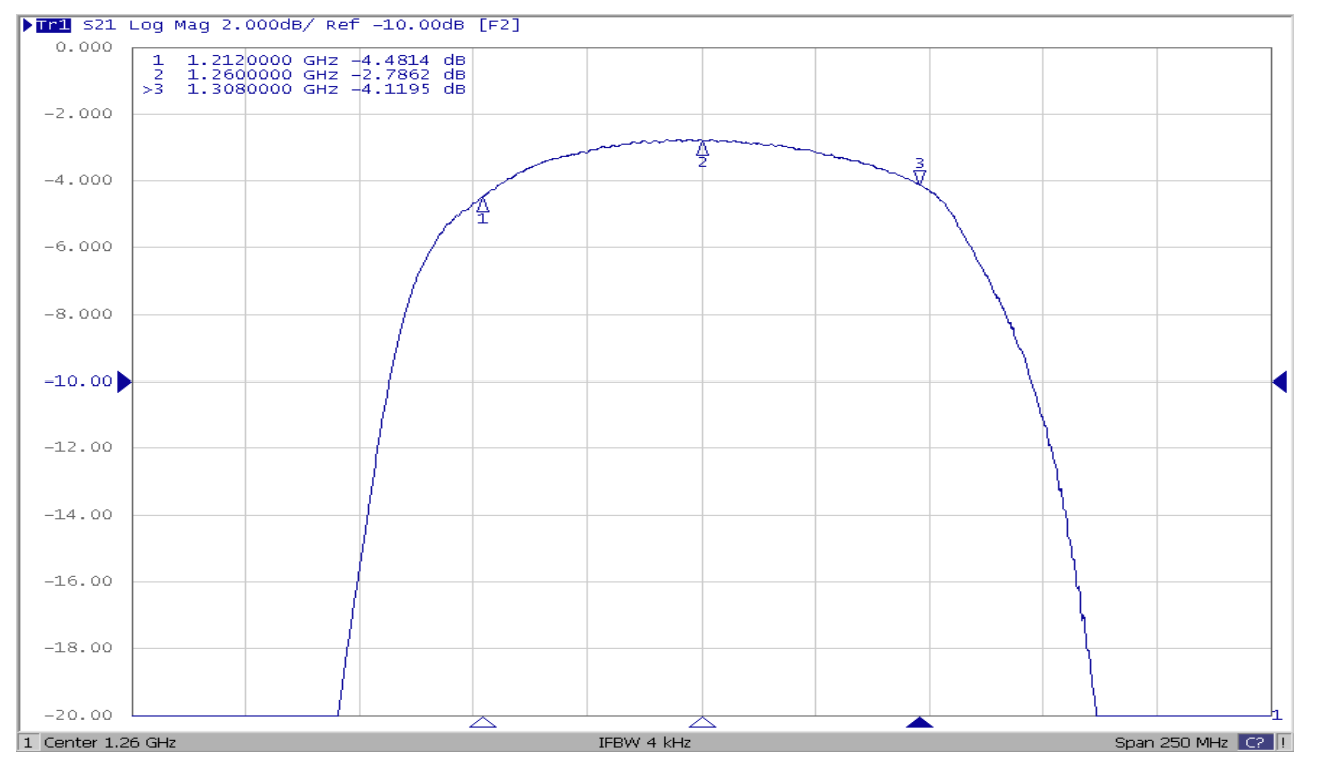Click marker 1 triangle on the trace
The width and height of the screenshot is (1320, 760).
(x=484, y=203)
